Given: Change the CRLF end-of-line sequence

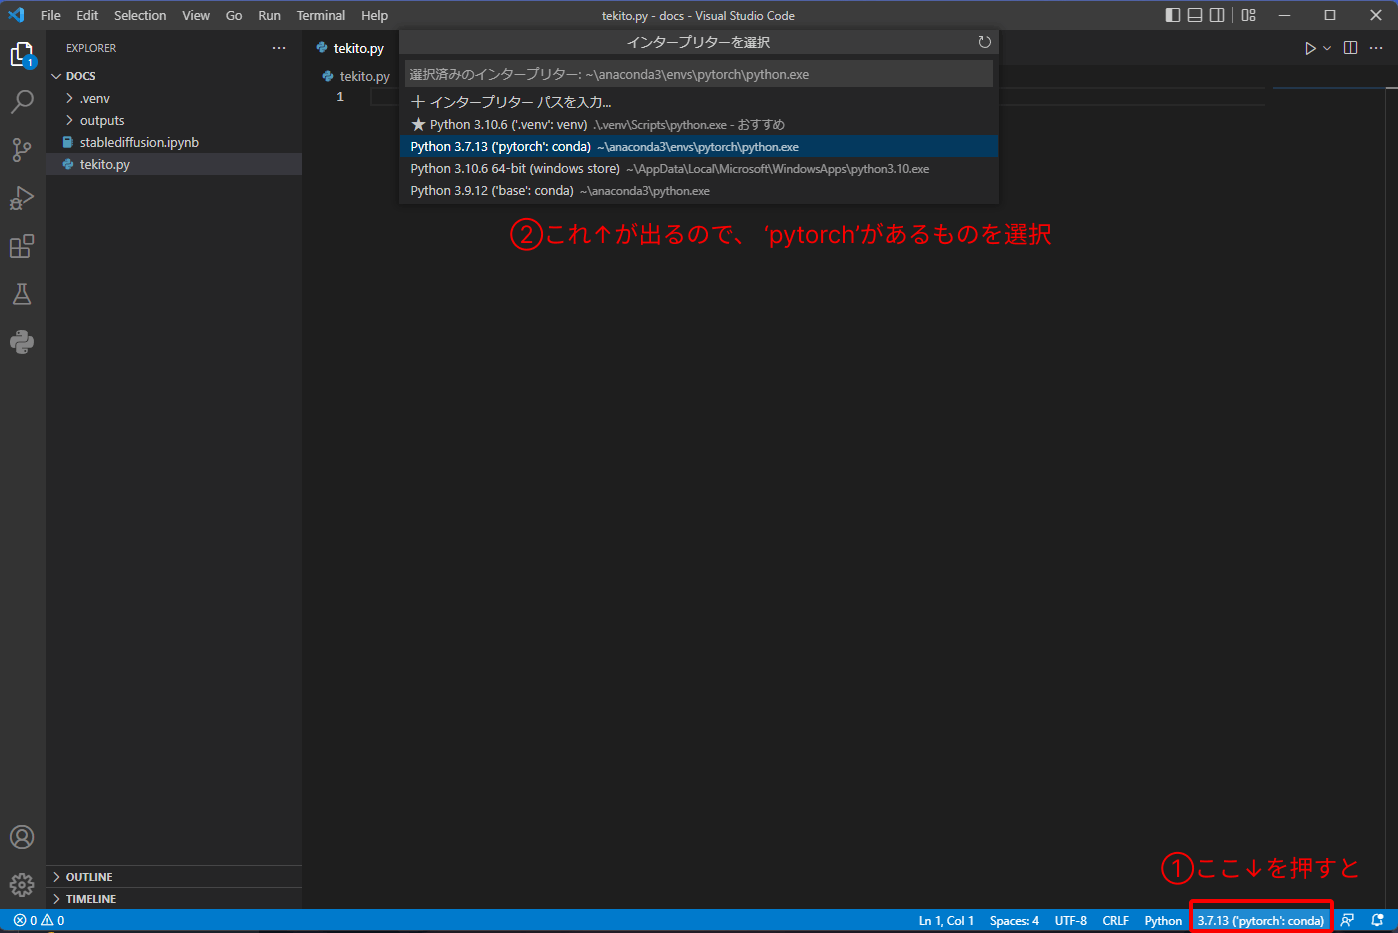Looking at the screenshot, I should click(x=1115, y=921).
